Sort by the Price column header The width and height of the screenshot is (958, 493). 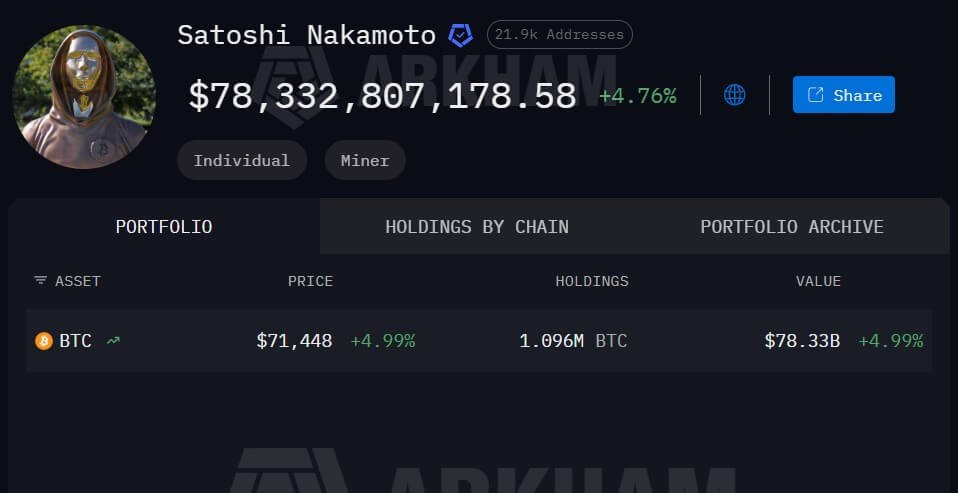coord(310,281)
